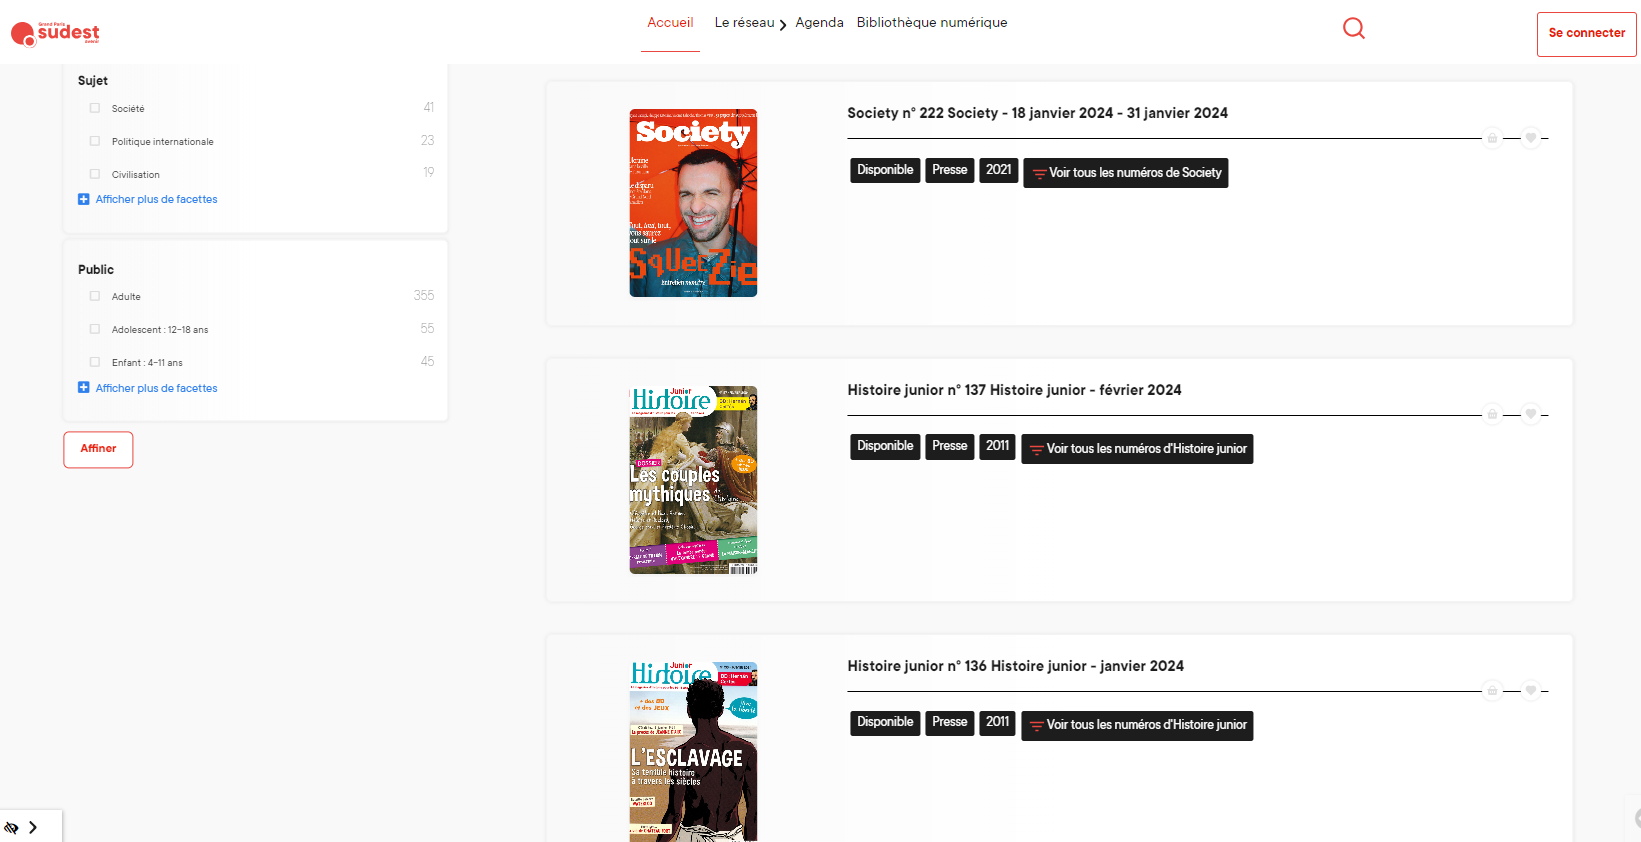1641x842 pixels.
Task: Click the Public facet heading
Action: coord(96,270)
